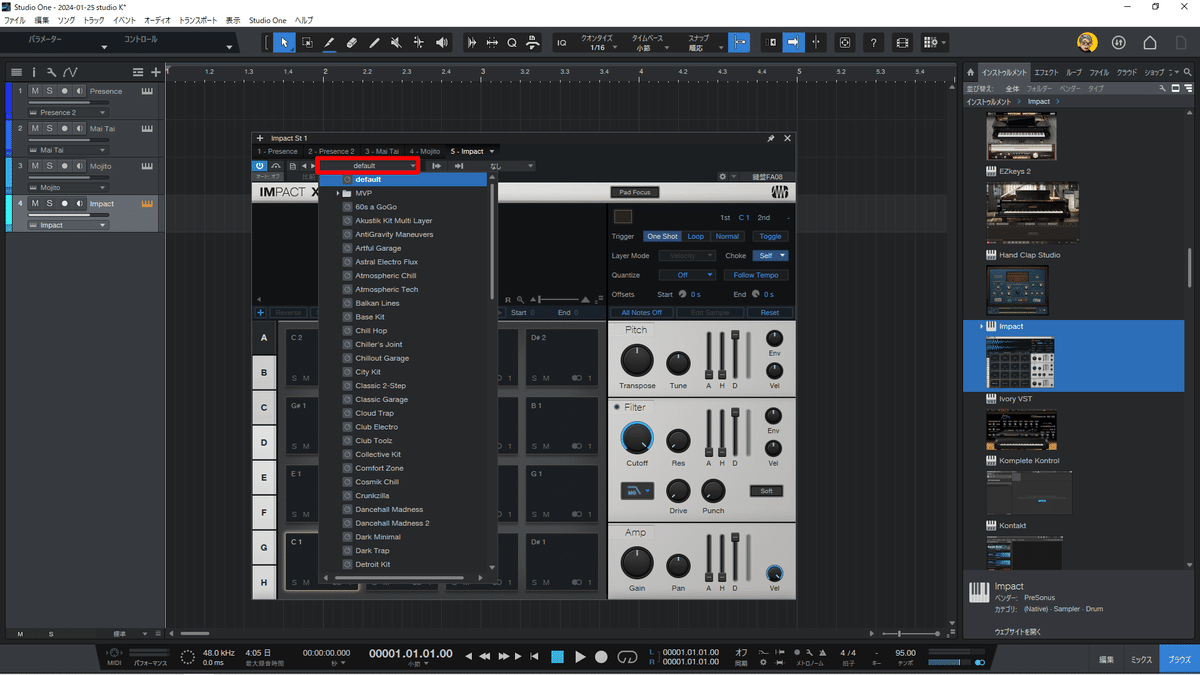1200x675 pixels.
Task: Open the default preset dropdown
Action: point(367,165)
